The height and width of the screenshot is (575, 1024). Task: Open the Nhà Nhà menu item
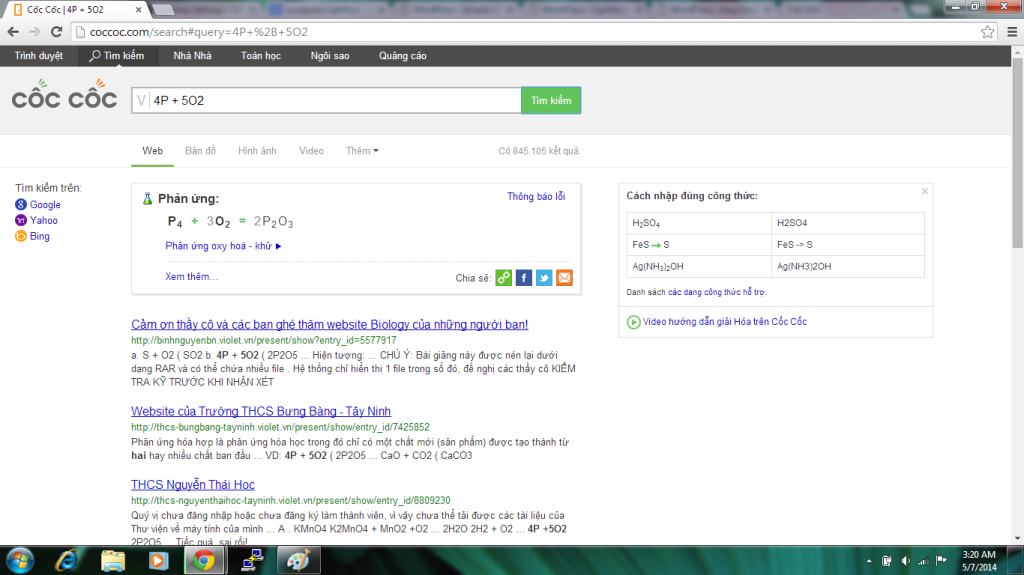pyautogui.click(x=193, y=56)
